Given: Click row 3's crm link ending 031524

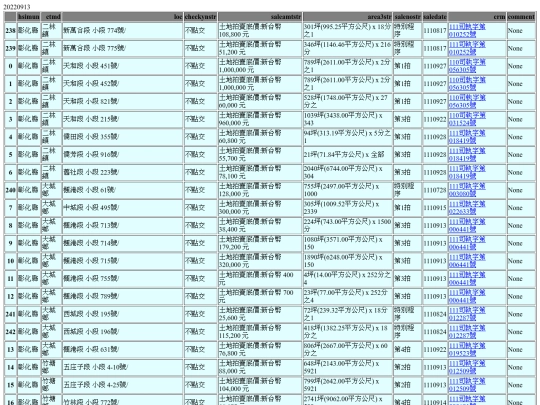Looking at the screenshot, I should coord(467,119).
